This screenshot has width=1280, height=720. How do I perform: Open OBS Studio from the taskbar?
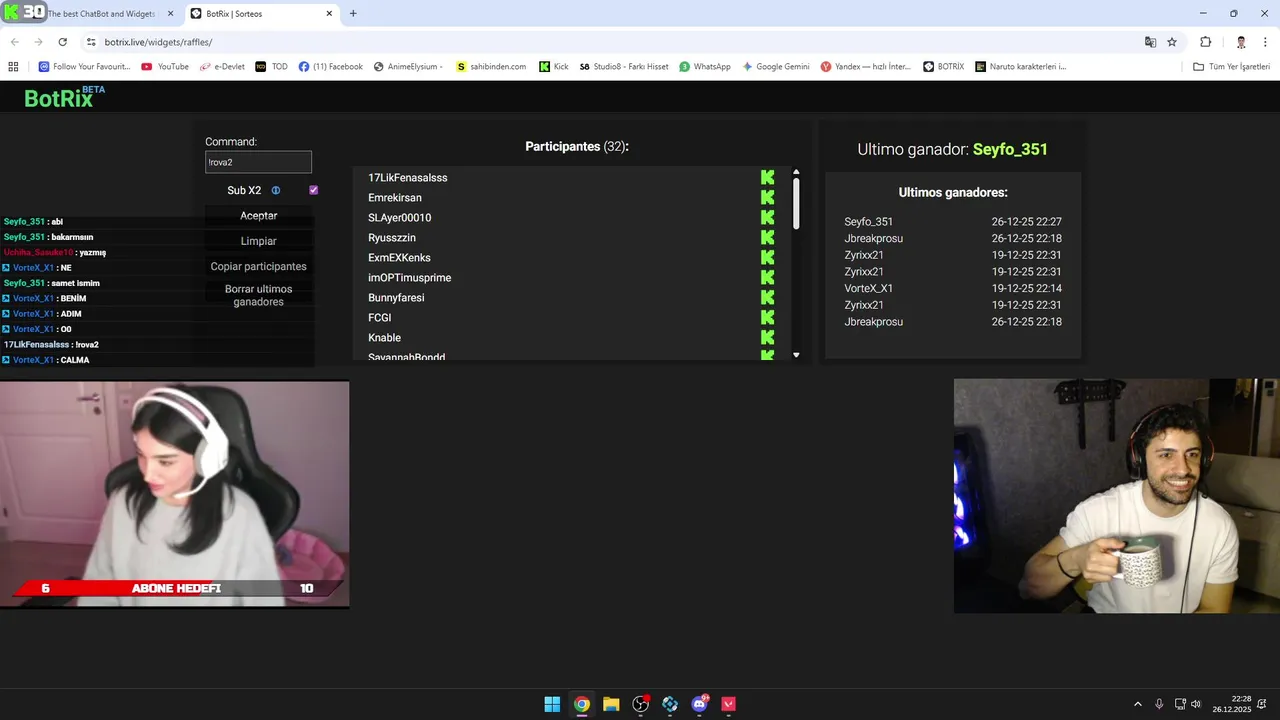pyautogui.click(x=641, y=704)
